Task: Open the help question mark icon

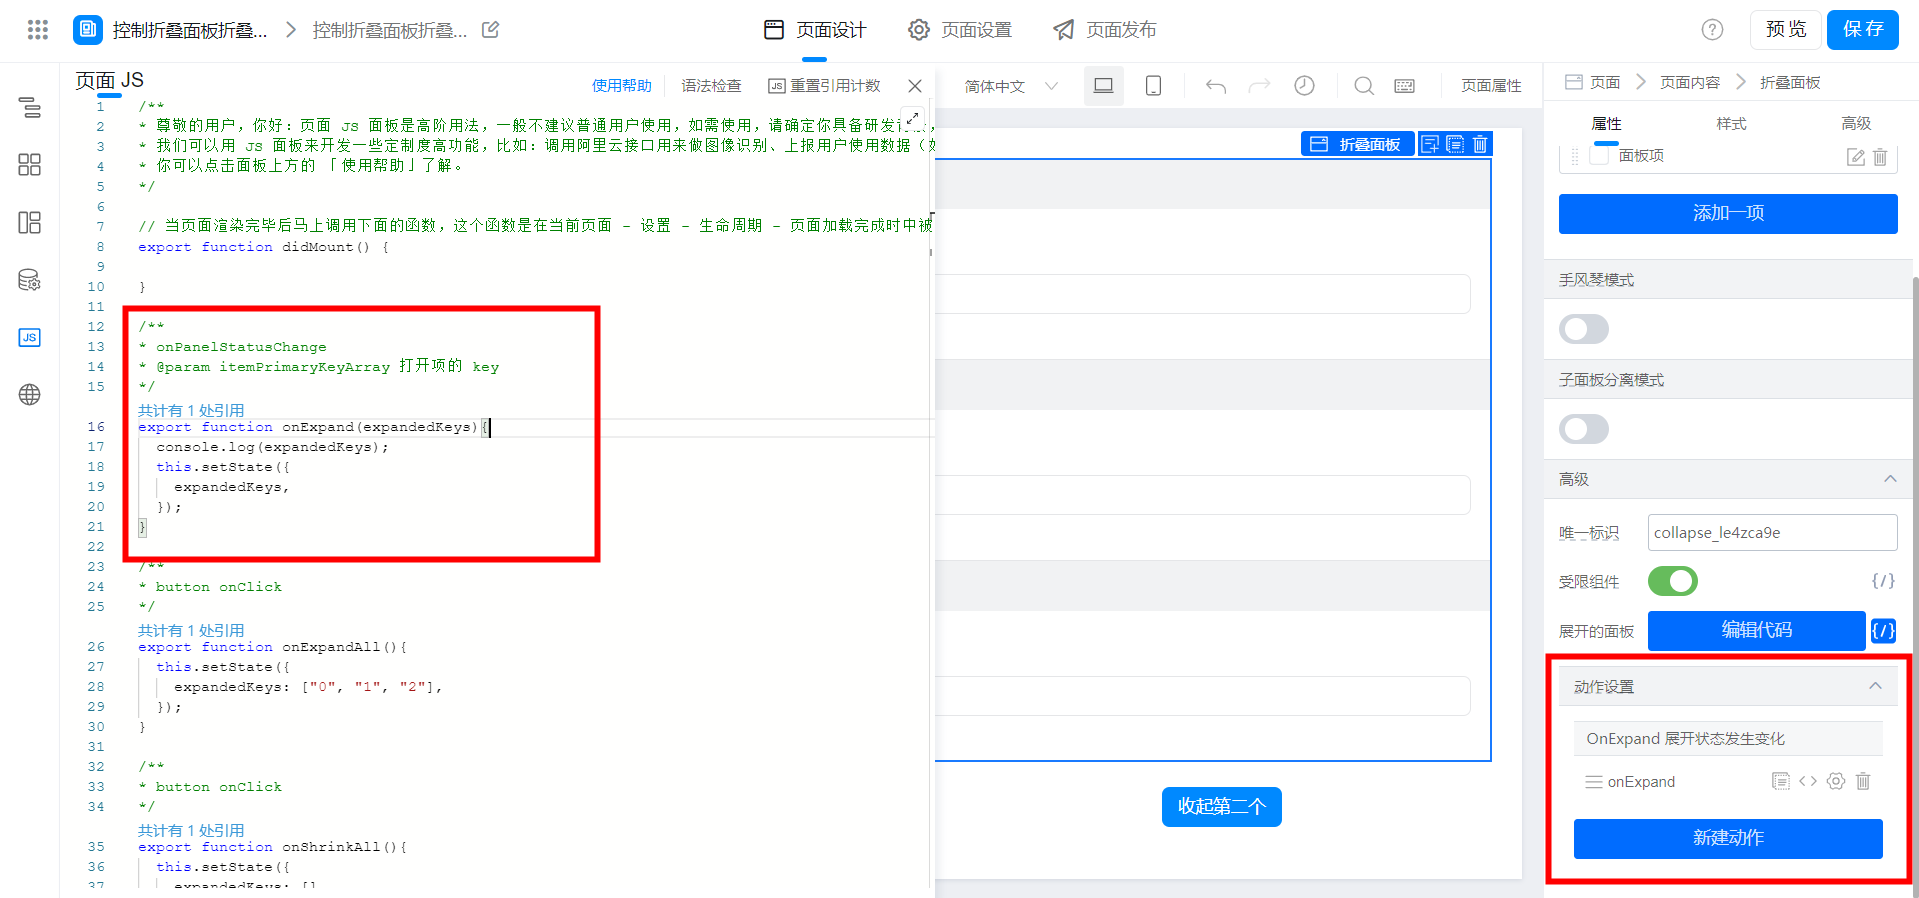Action: [x=1712, y=30]
